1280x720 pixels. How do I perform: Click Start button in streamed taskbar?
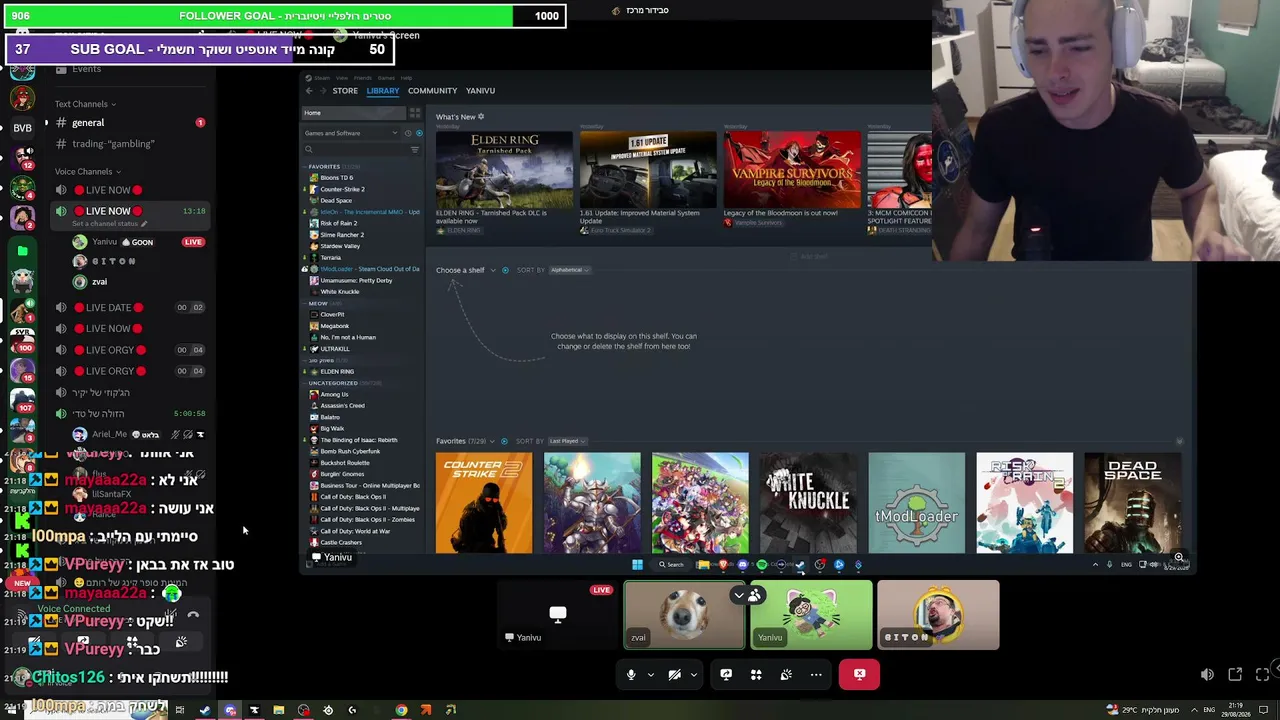click(x=637, y=565)
